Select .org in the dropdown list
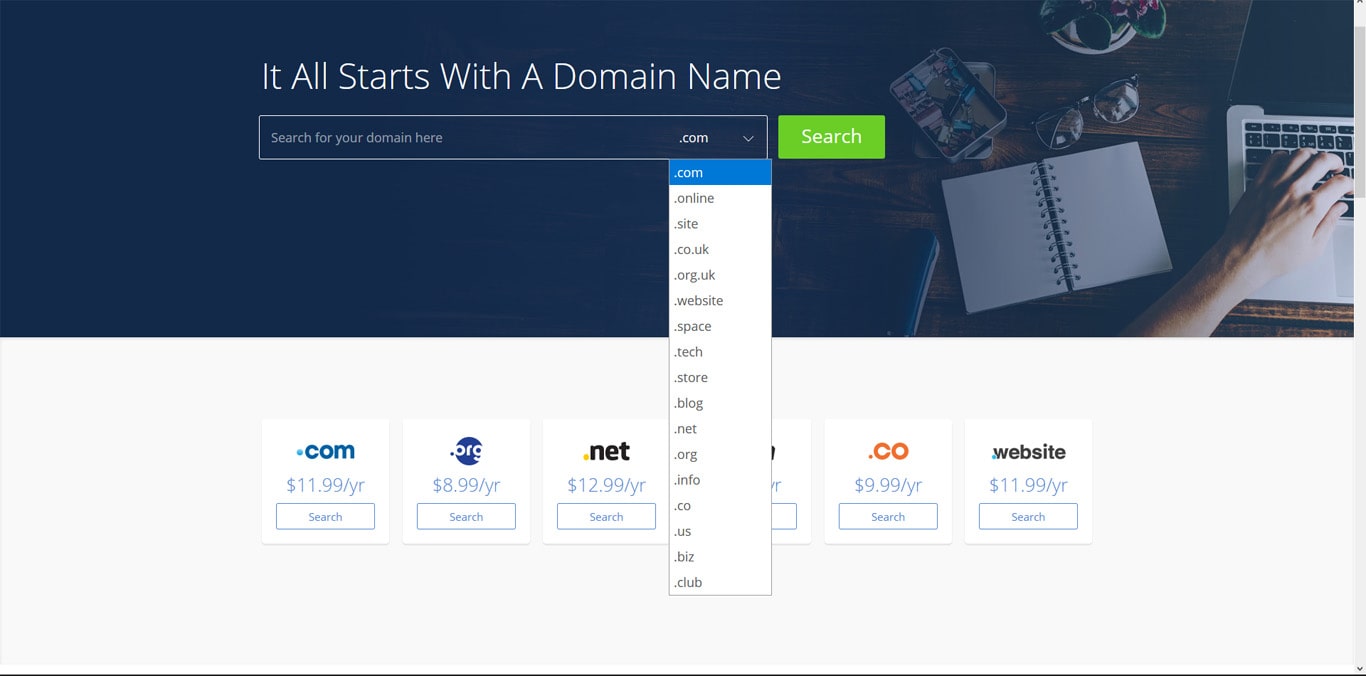Viewport: 1366px width, 676px height. click(720, 455)
